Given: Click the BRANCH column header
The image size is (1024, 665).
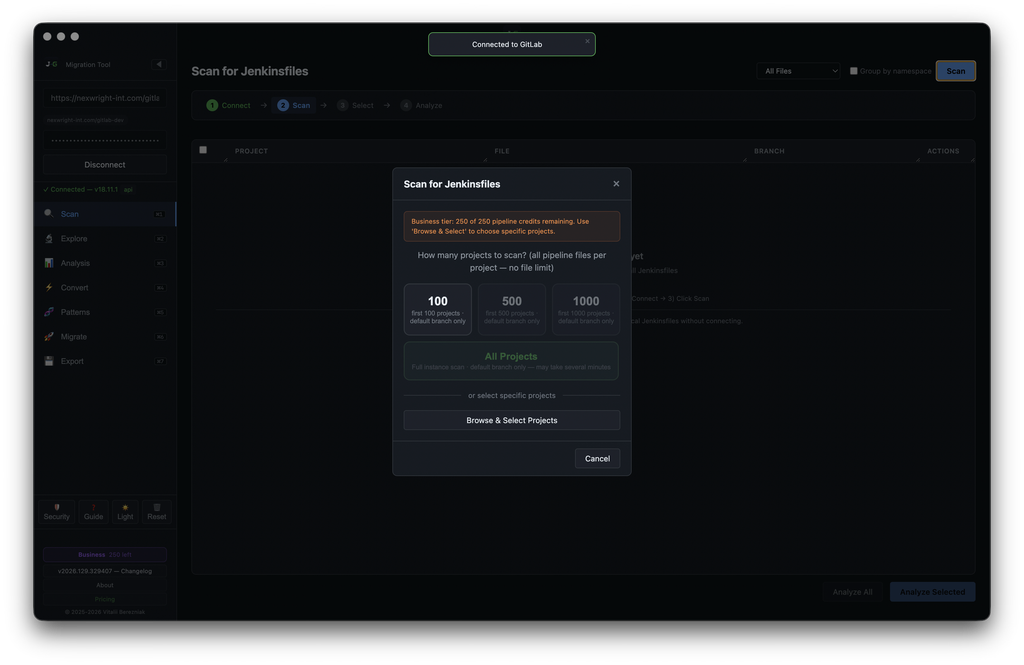Looking at the screenshot, I should point(769,151).
